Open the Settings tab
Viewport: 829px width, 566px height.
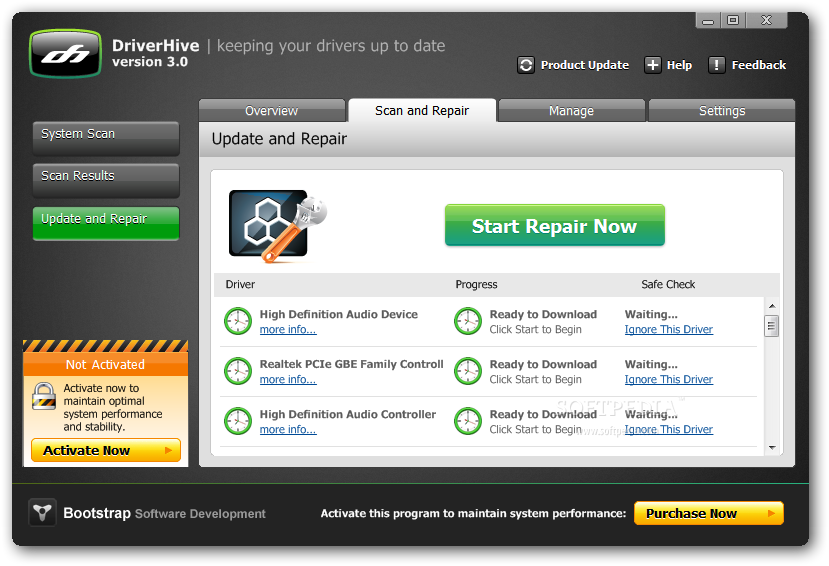[x=722, y=110]
